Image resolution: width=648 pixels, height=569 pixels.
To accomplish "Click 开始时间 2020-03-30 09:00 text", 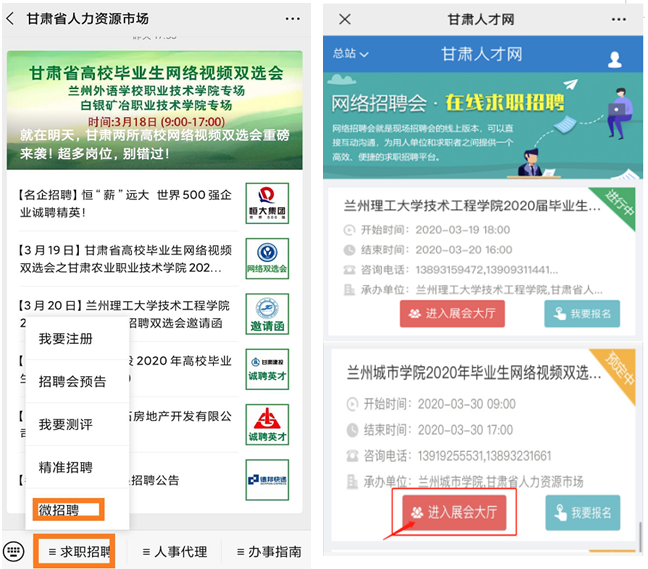I will [x=439, y=404].
